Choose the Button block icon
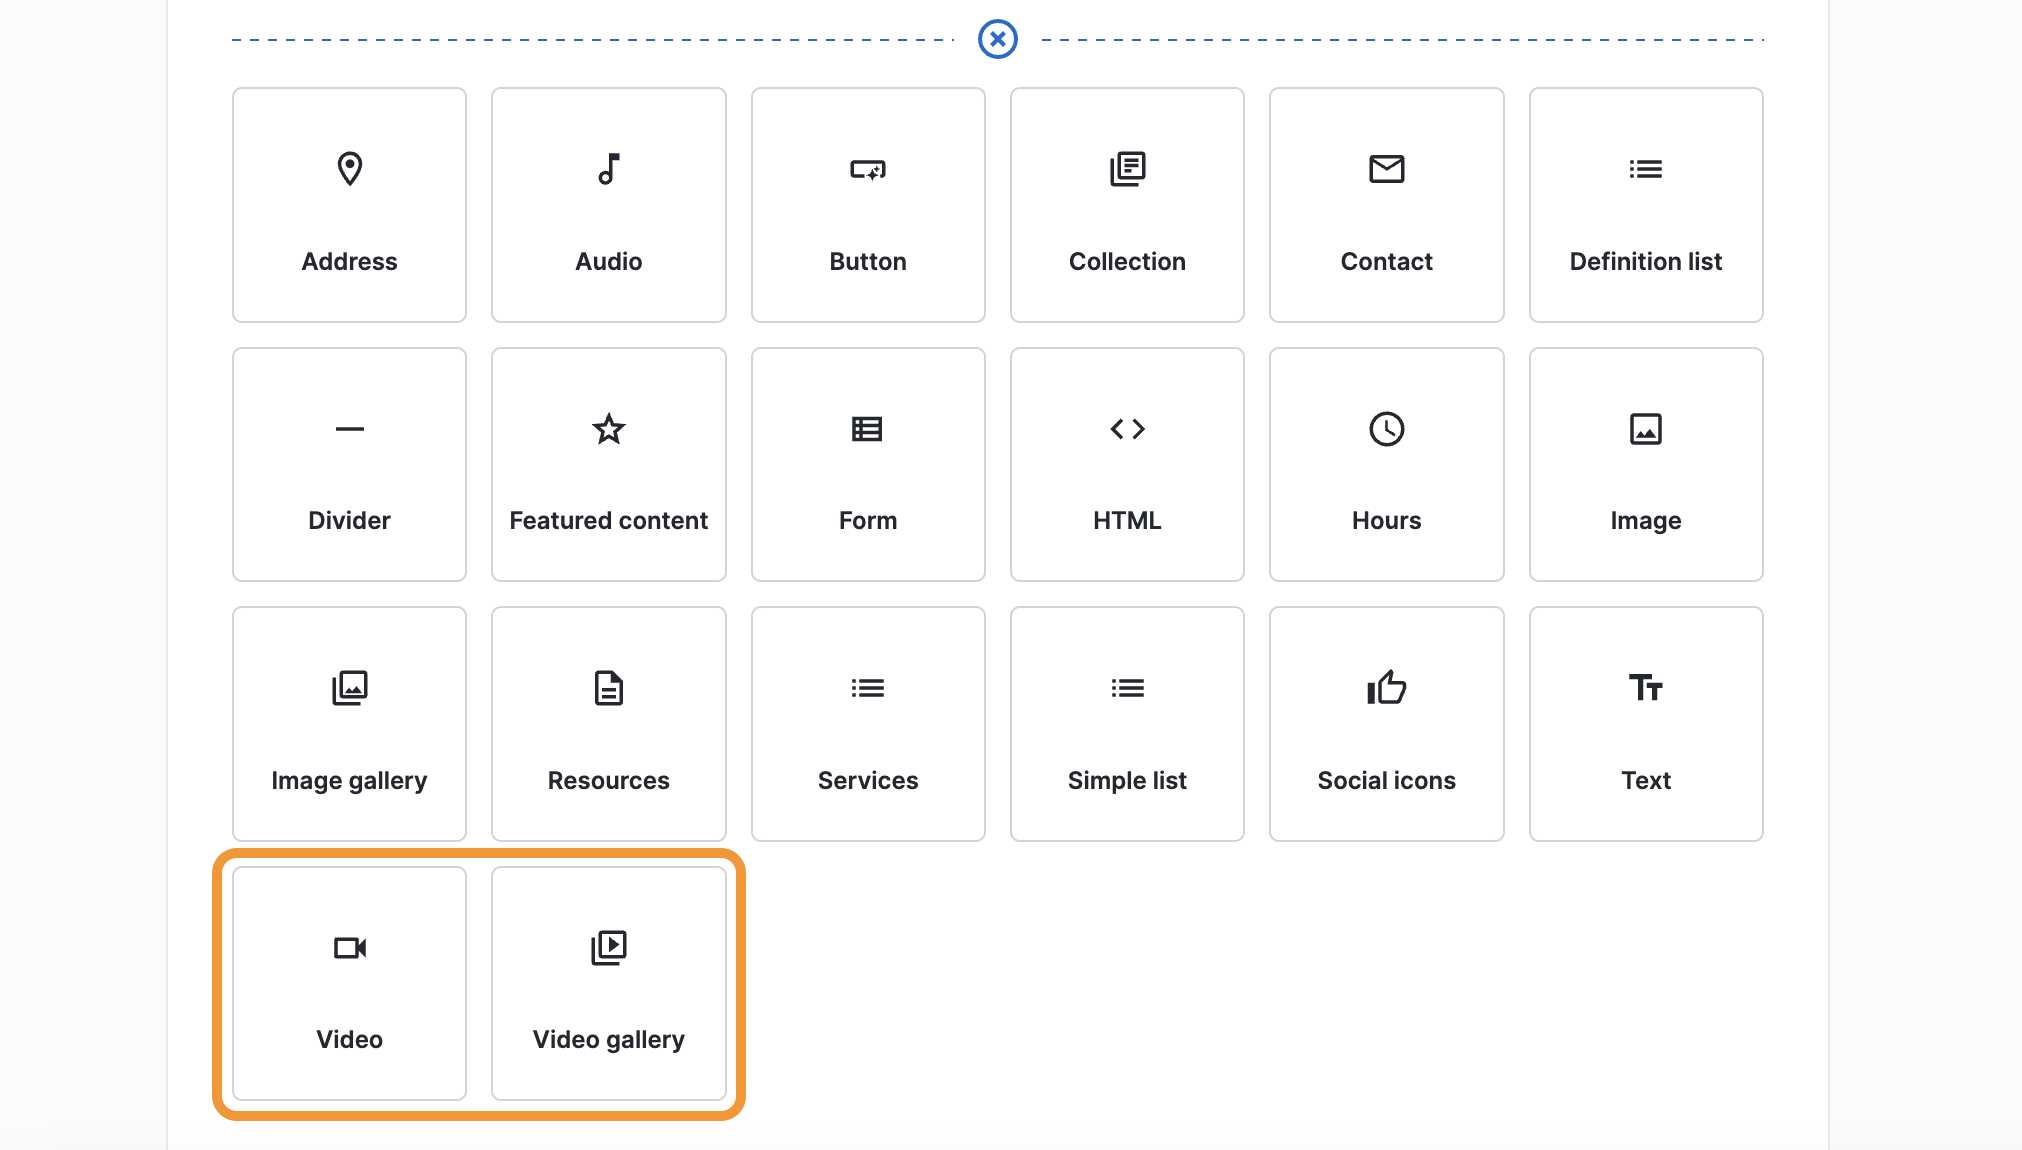 pos(867,169)
